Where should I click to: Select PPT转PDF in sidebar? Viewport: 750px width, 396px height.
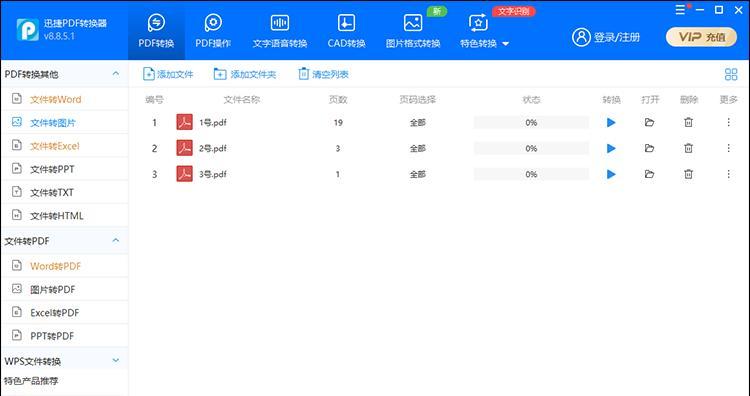[x=64, y=336]
